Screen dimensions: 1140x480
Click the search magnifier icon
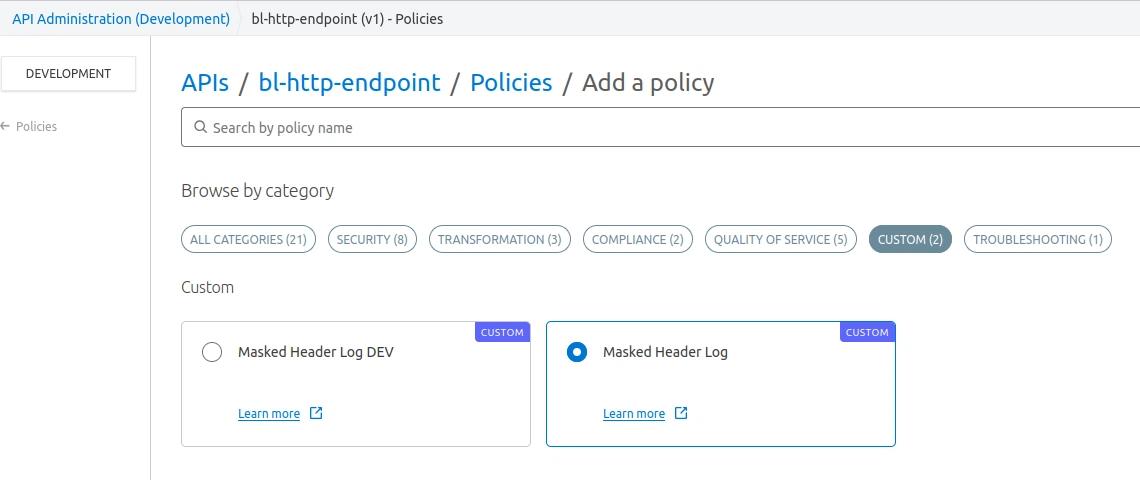(x=200, y=128)
